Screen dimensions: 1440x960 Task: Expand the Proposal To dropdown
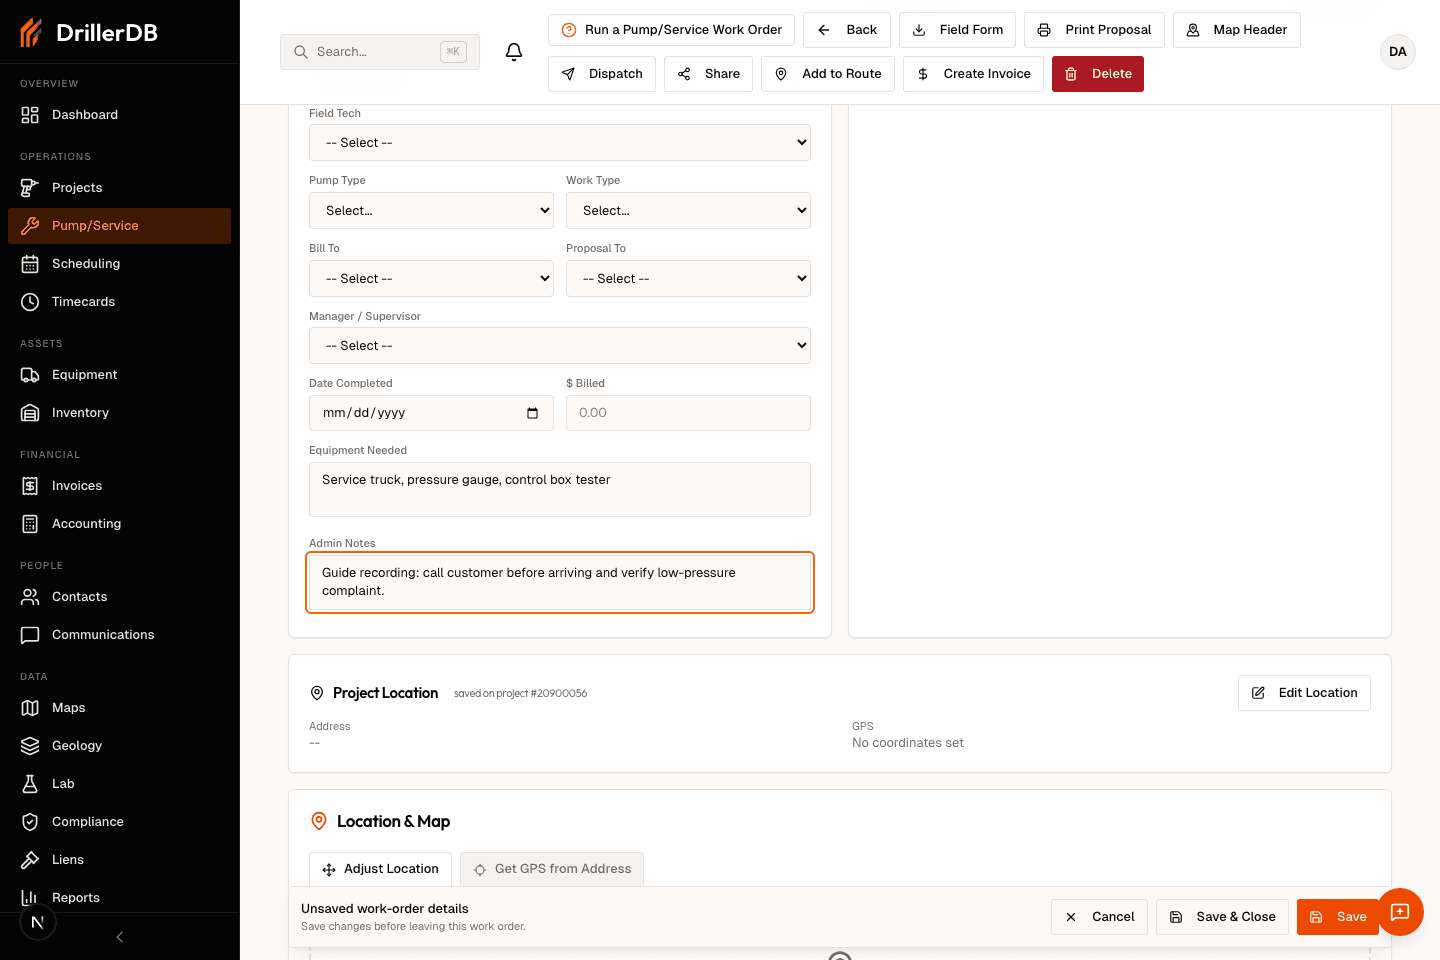point(688,279)
